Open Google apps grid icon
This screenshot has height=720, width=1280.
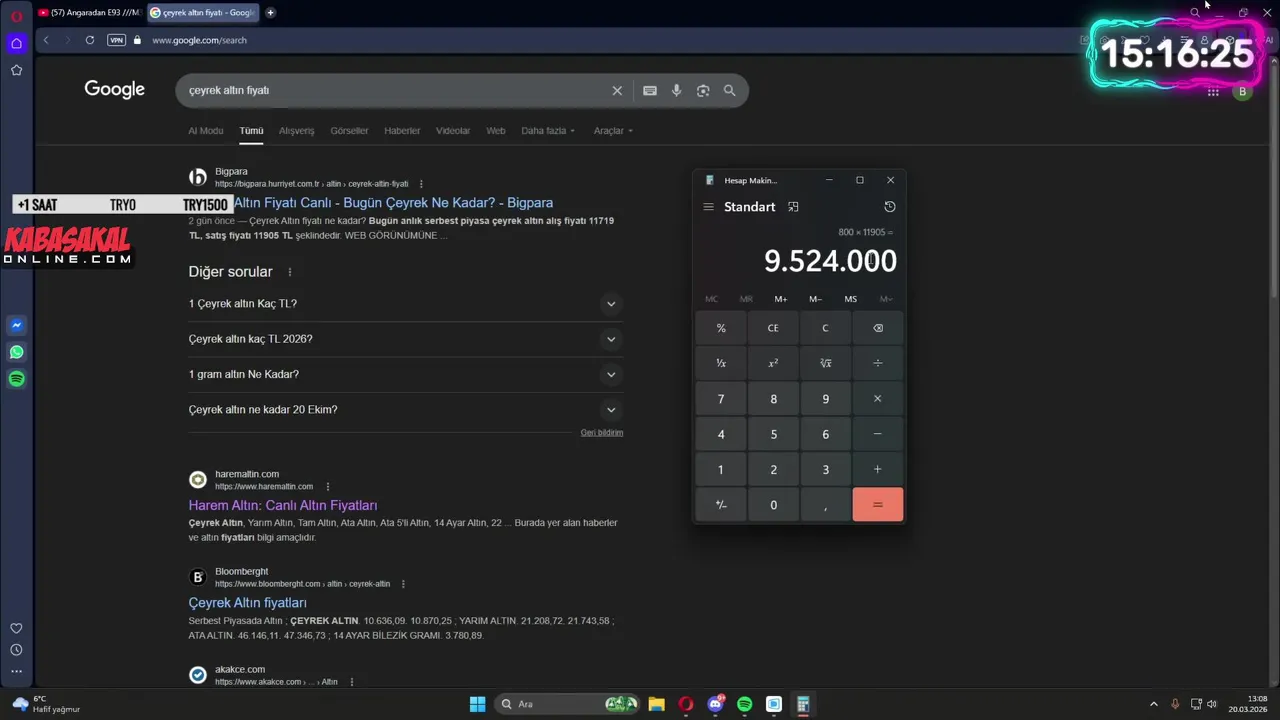click(1213, 92)
